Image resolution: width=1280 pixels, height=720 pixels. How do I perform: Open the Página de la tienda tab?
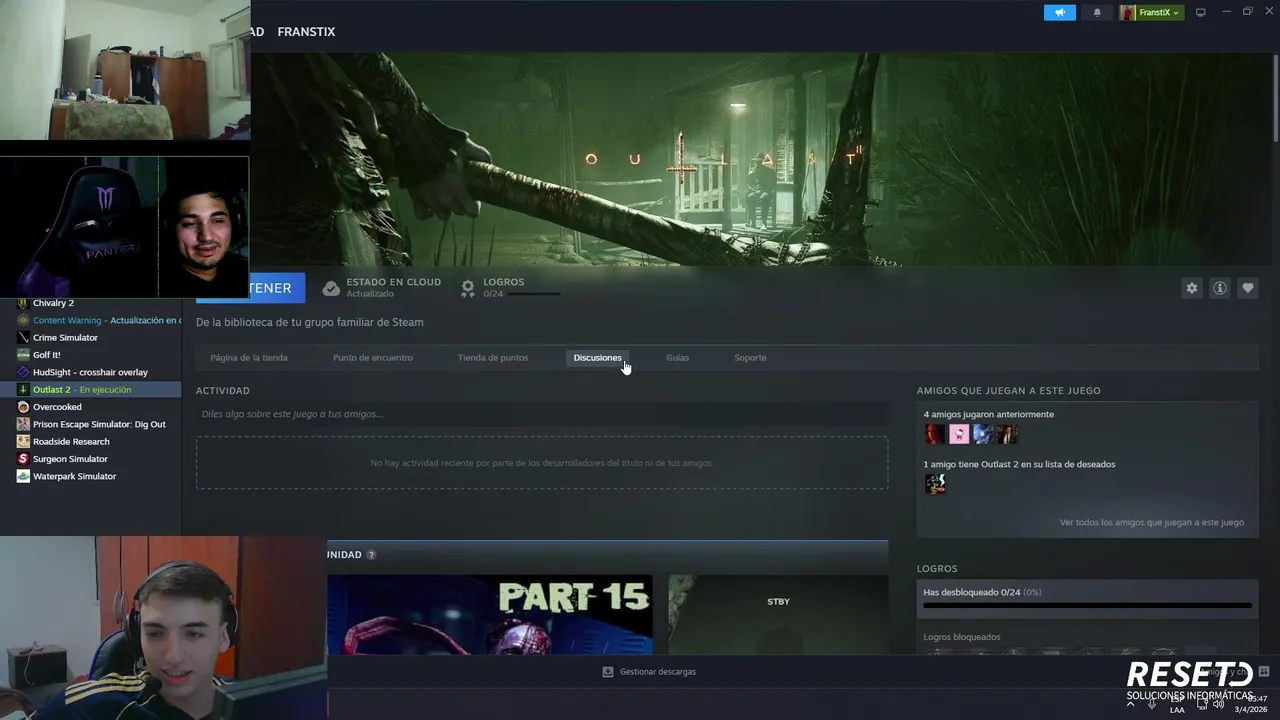pyautogui.click(x=249, y=358)
